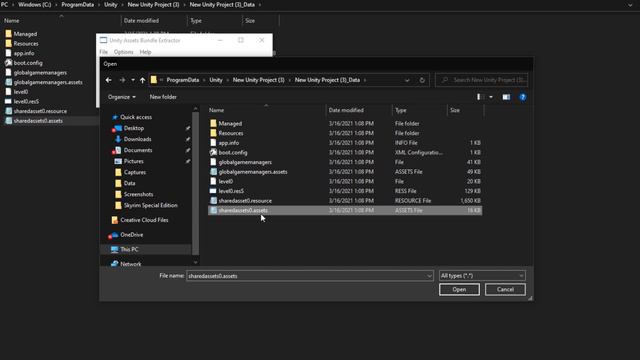Image resolution: width=640 pixels, height=360 pixels.
Task: Open the All types filter dropdown
Action: (482, 276)
